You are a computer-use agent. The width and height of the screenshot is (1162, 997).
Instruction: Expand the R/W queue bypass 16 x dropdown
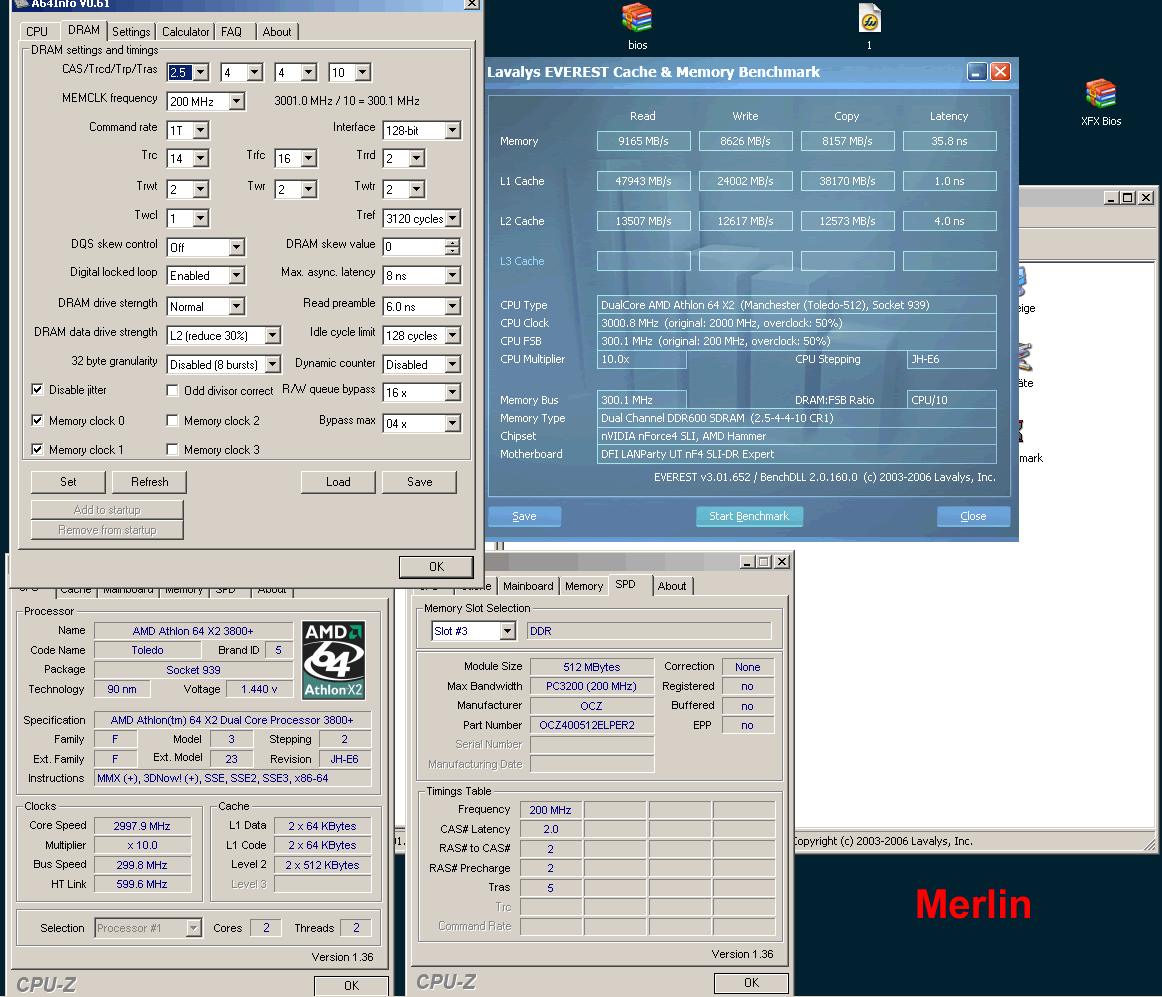click(x=452, y=392)
